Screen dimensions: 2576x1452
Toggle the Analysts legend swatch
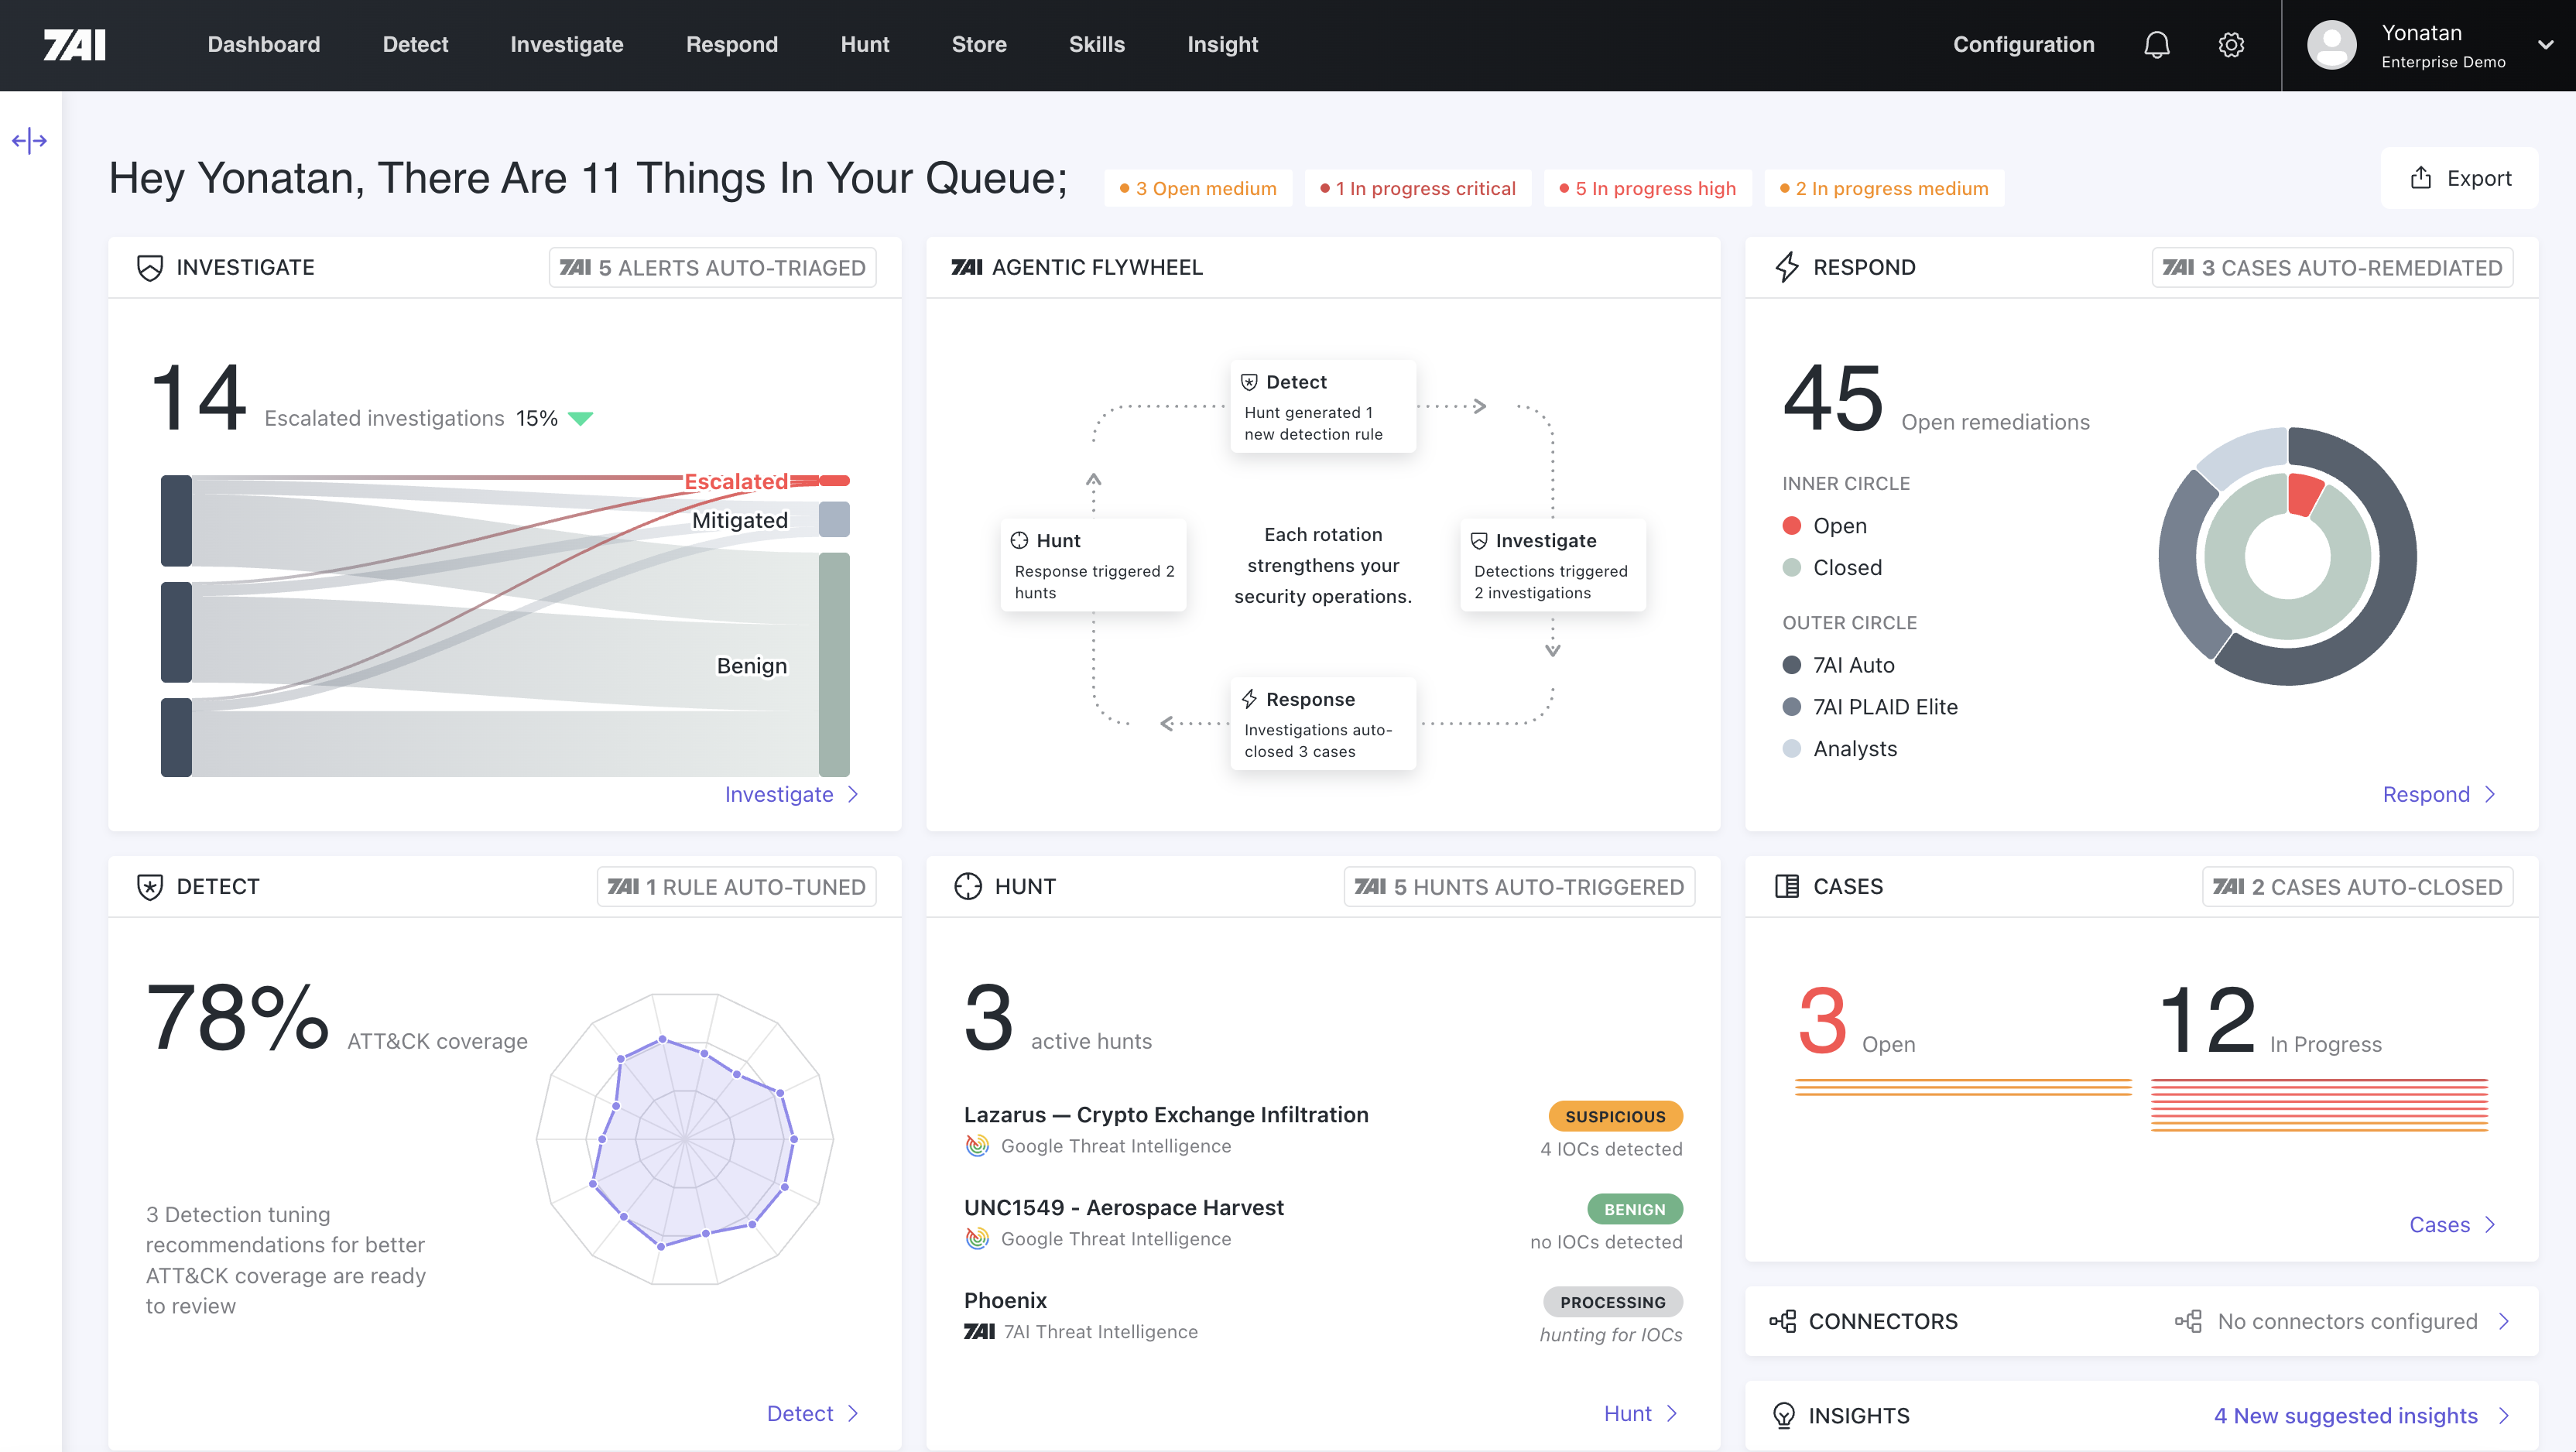[x=1791, y=748]
